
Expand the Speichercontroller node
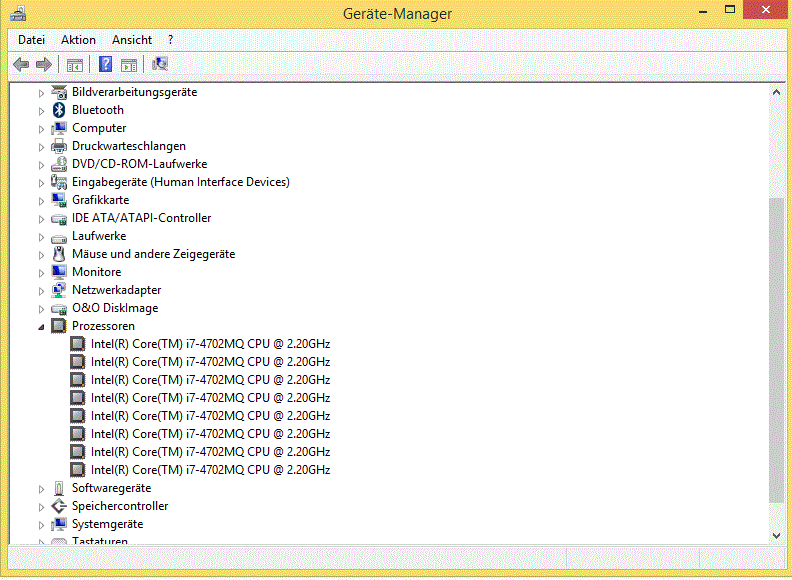coord(41,507)
